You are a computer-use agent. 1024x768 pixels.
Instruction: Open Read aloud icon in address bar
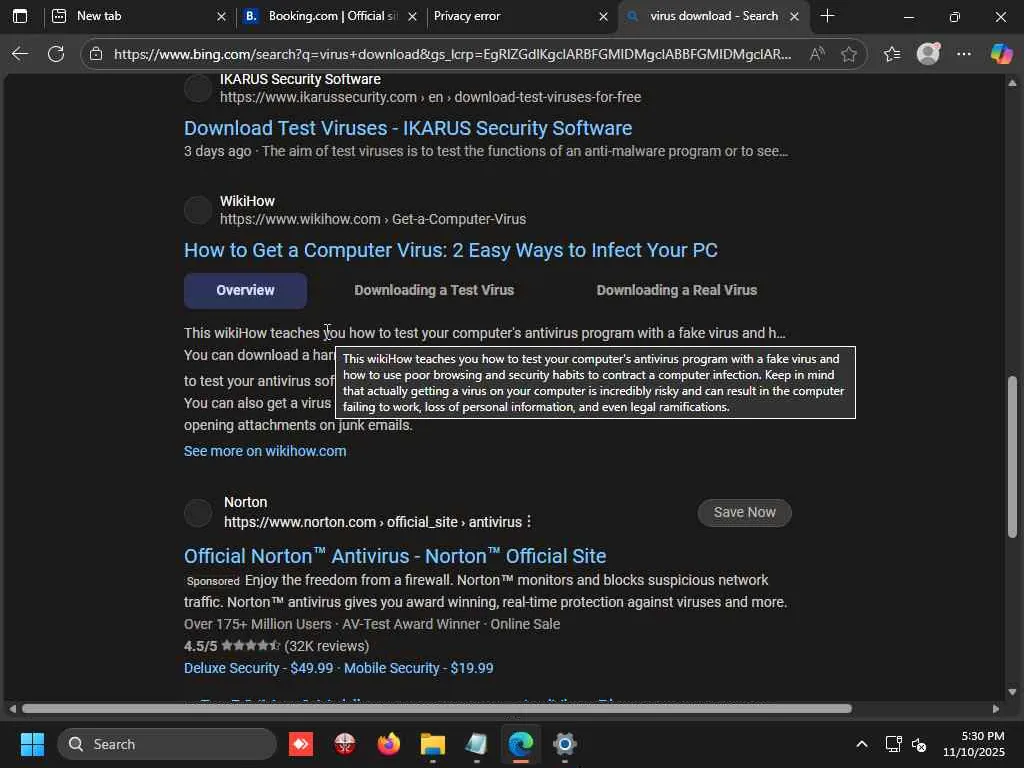(816, 54)
